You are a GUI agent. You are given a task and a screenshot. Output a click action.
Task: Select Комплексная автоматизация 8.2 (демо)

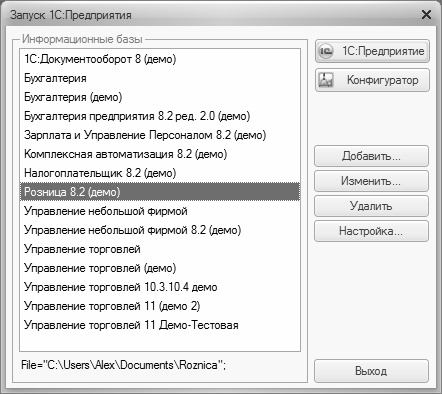[160, 154]
